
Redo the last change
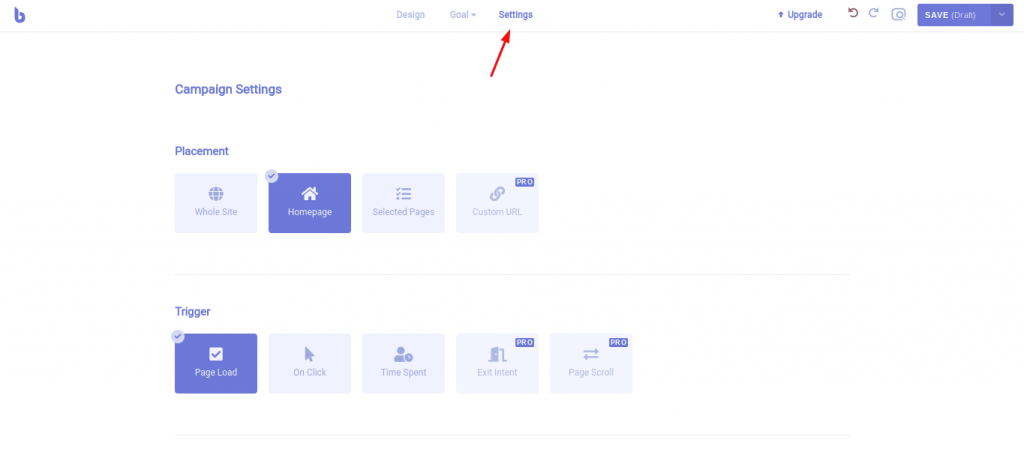point(873,13)
